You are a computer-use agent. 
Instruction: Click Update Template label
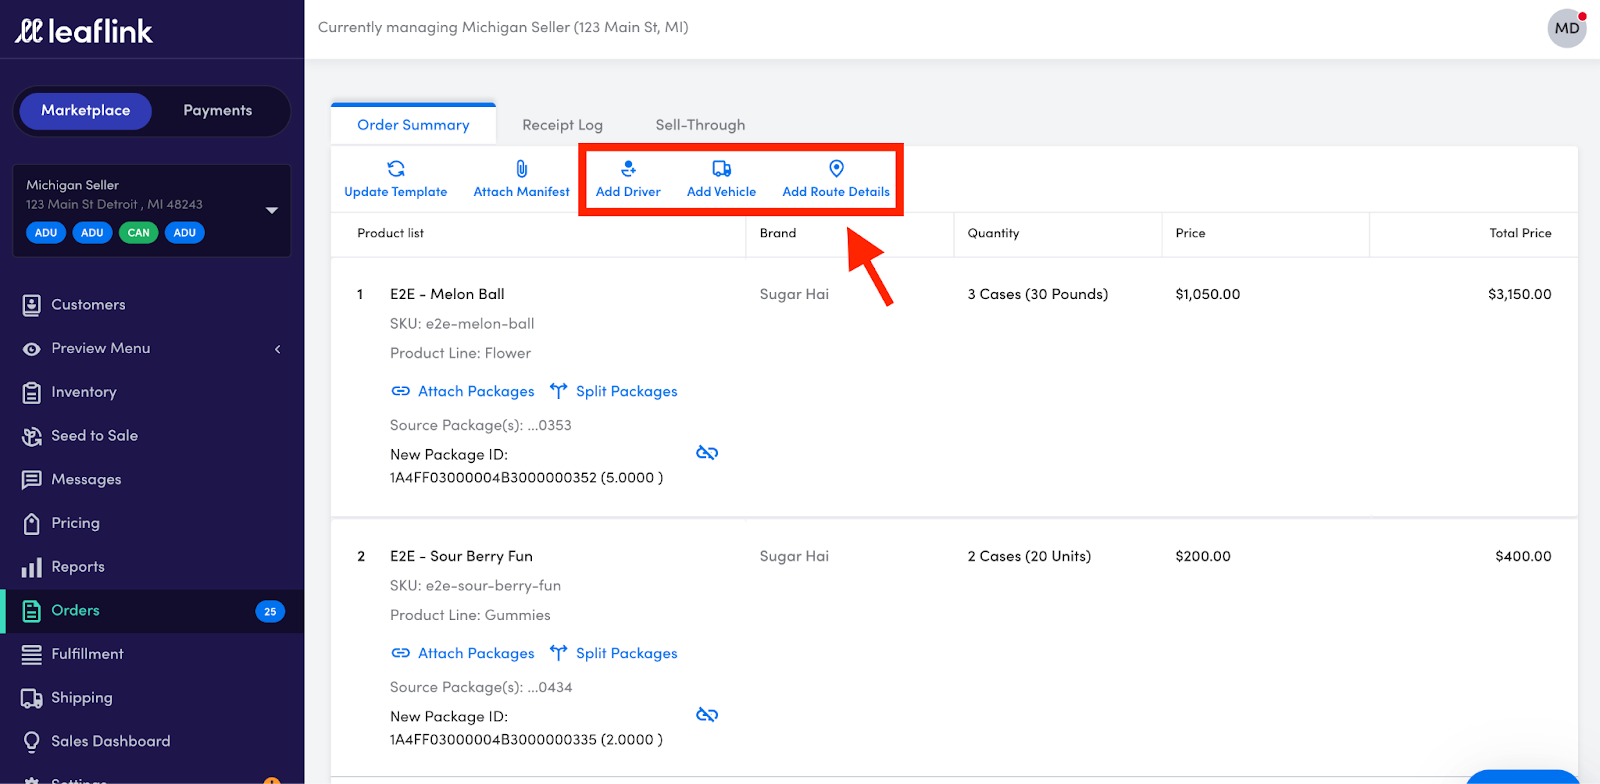(396, 192)
